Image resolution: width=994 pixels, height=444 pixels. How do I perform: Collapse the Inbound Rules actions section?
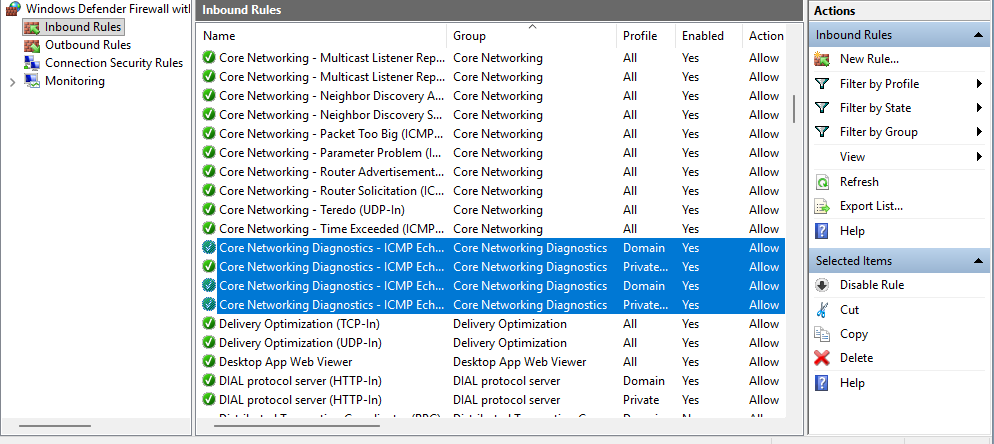pos(979,35)
